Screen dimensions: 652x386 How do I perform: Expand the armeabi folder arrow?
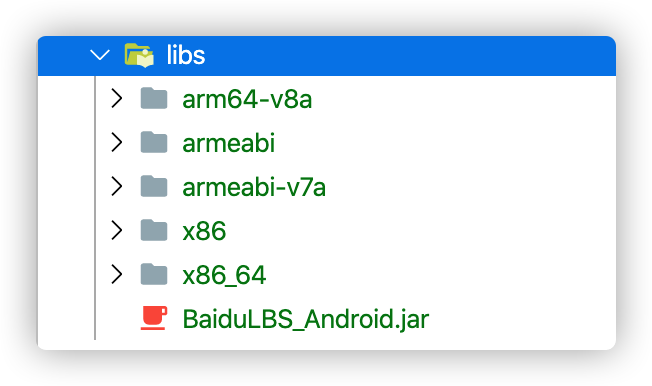pos(117,143)
